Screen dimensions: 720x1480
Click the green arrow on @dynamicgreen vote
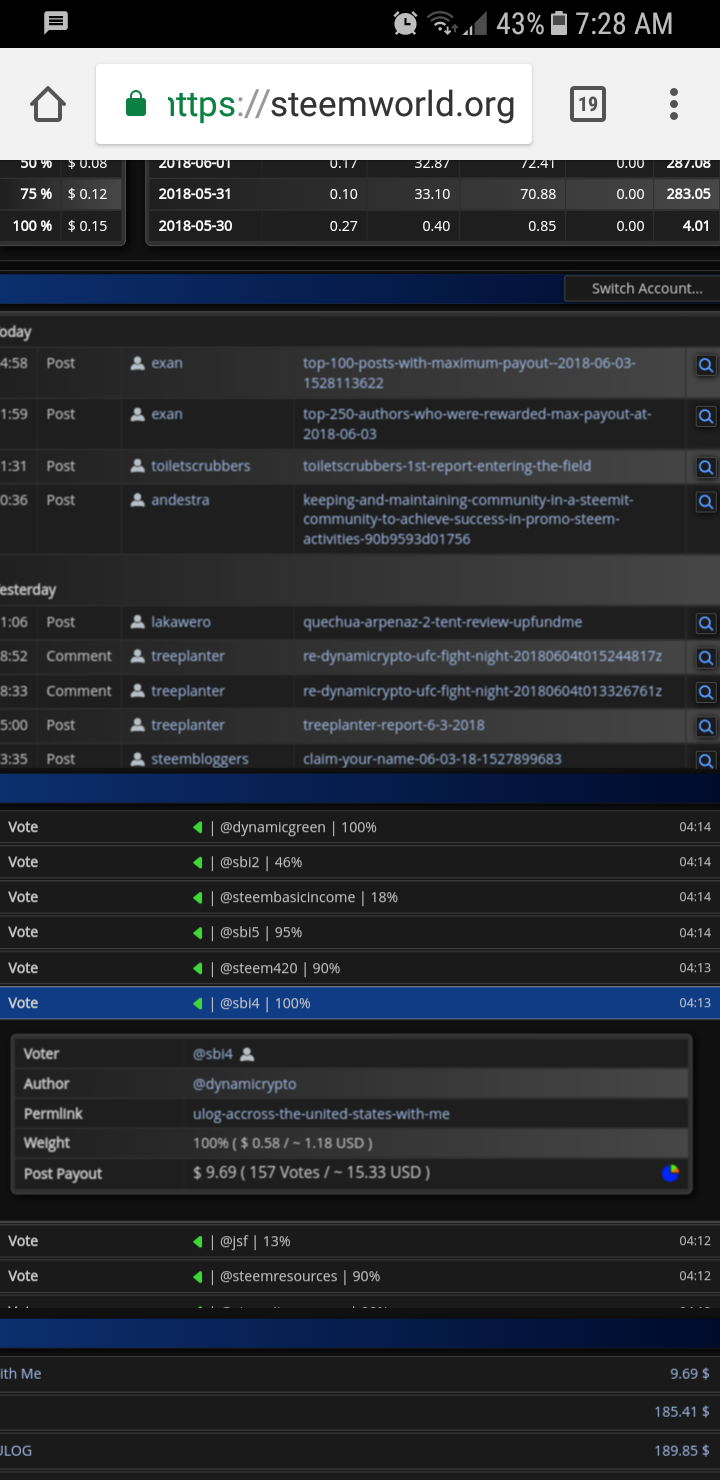(198, 827)
